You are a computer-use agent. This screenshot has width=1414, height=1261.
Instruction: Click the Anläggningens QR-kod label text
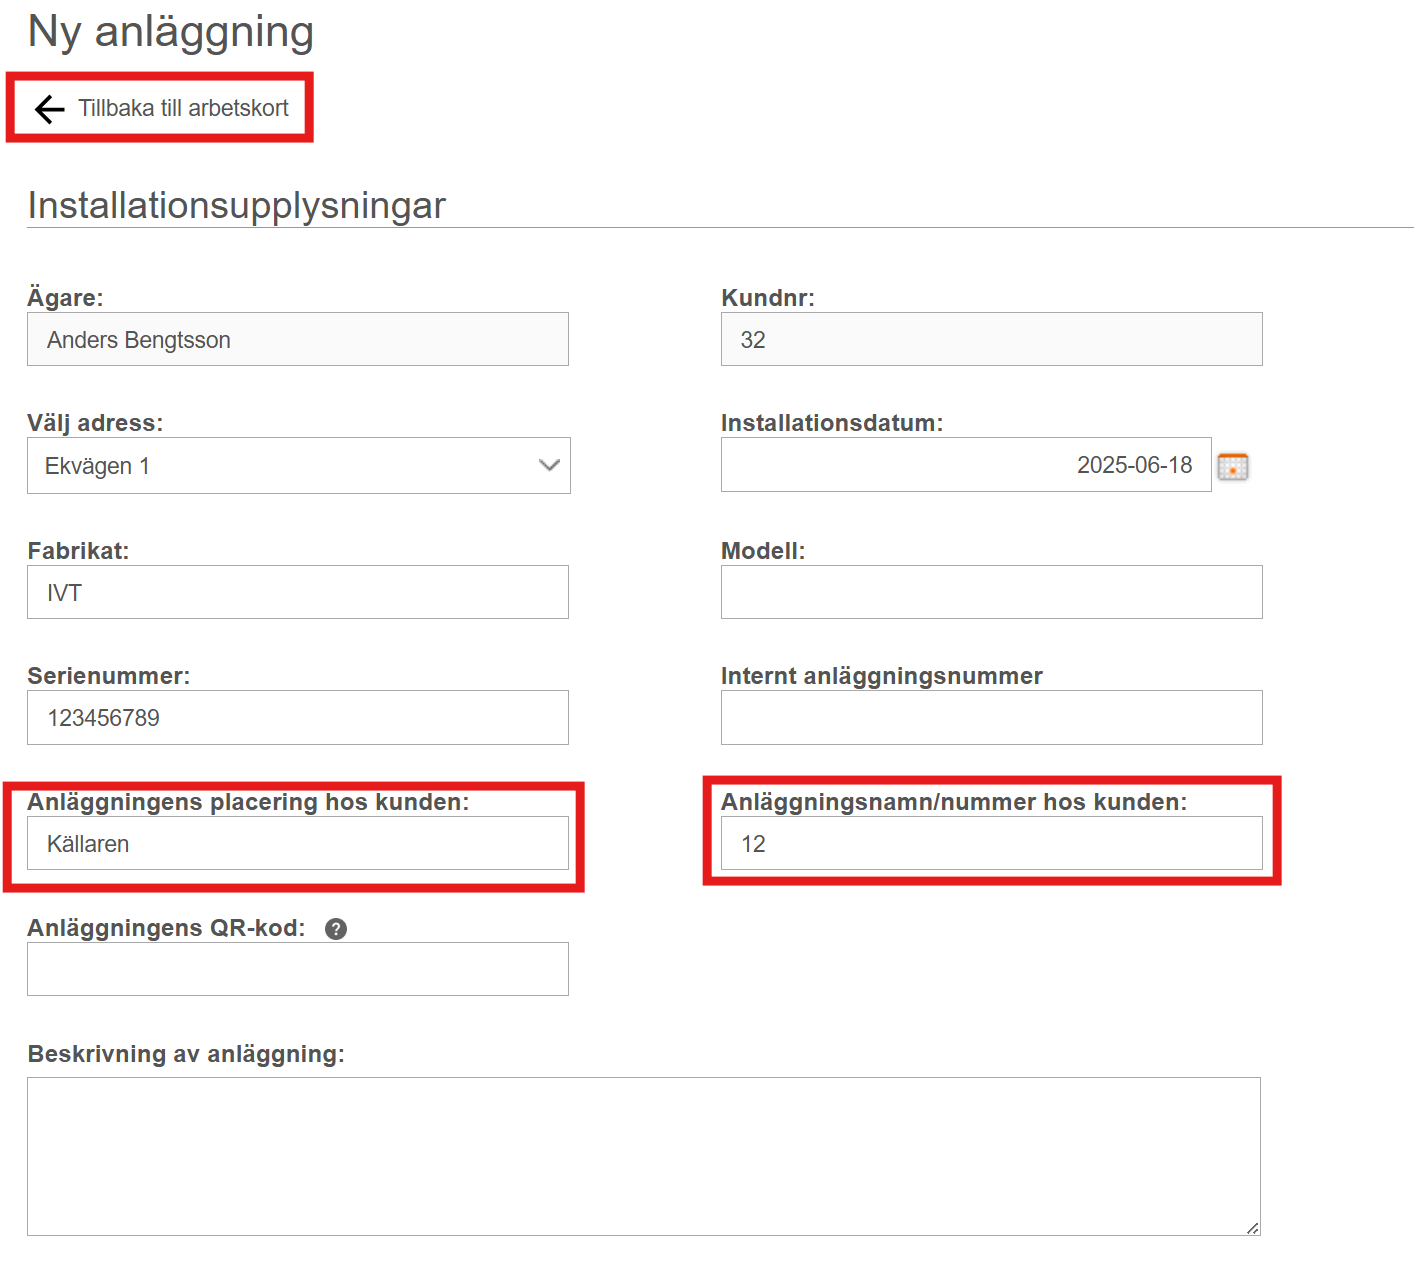[x=166, y=928]
